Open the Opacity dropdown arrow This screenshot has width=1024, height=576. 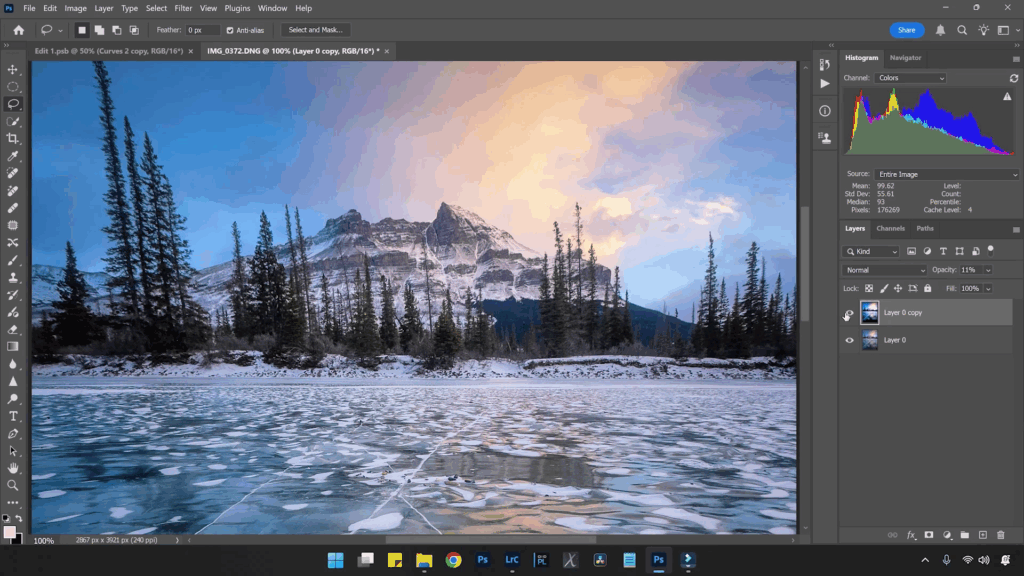click(986, 269)
